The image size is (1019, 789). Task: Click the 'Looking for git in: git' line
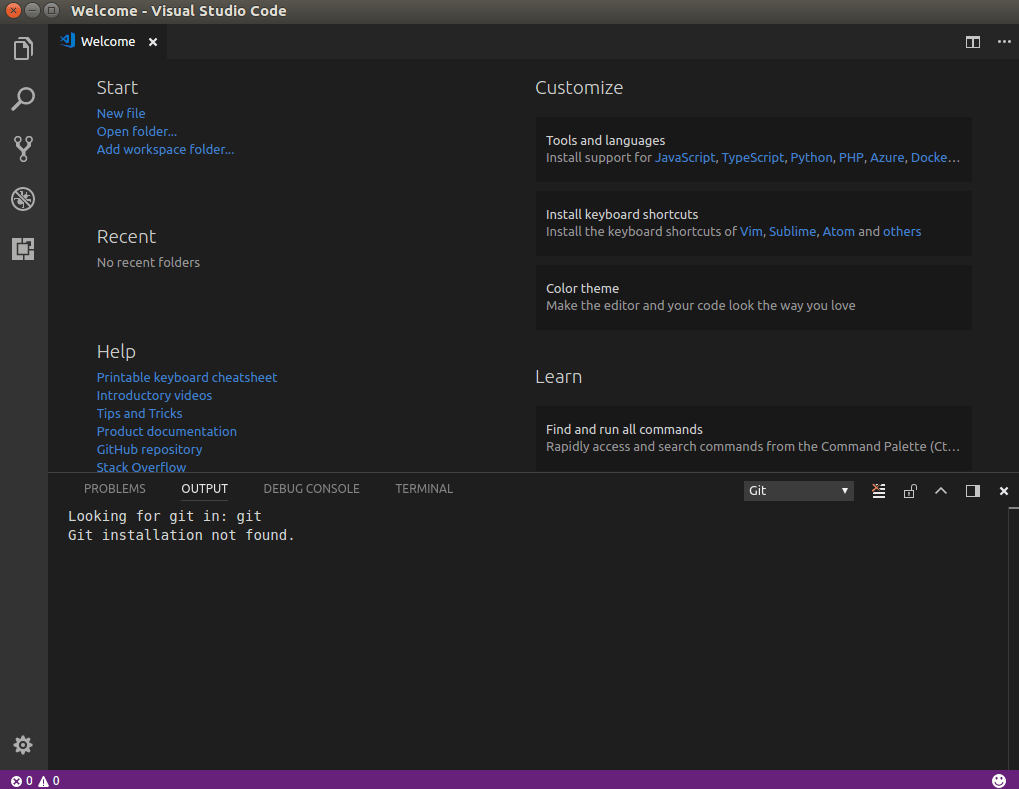pos(164,517)
